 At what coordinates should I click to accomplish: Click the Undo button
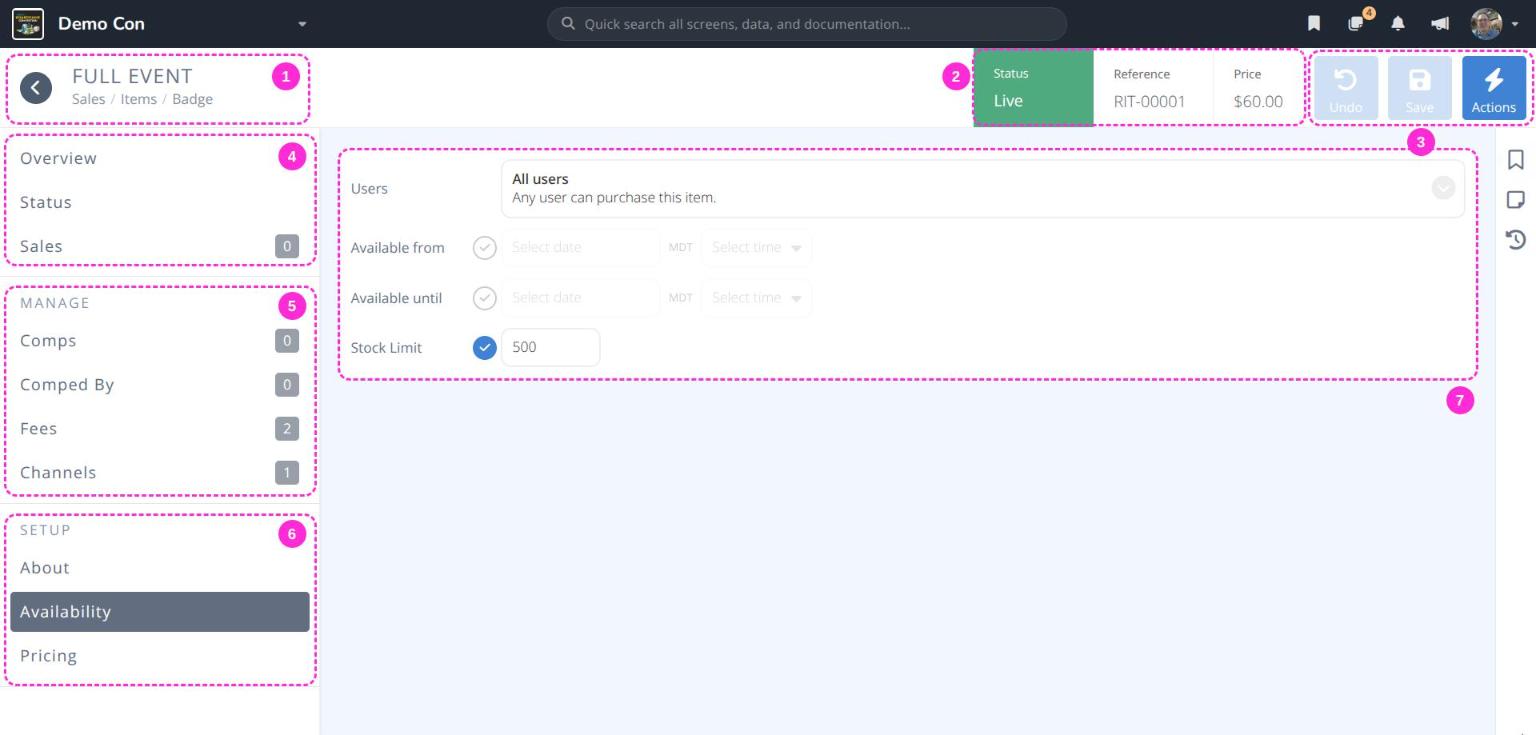click(1346, 88)
